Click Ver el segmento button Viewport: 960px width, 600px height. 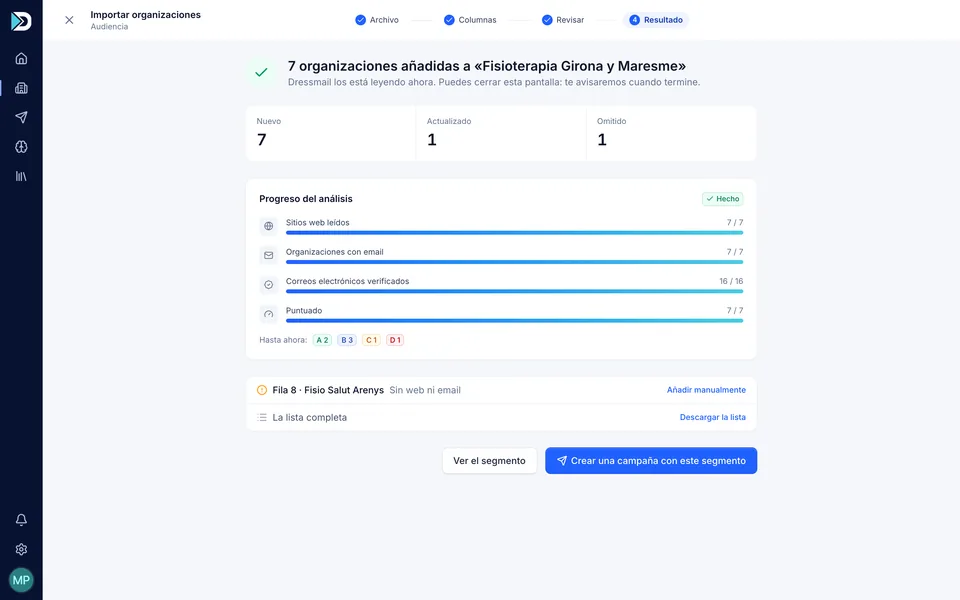pos(489,461)
